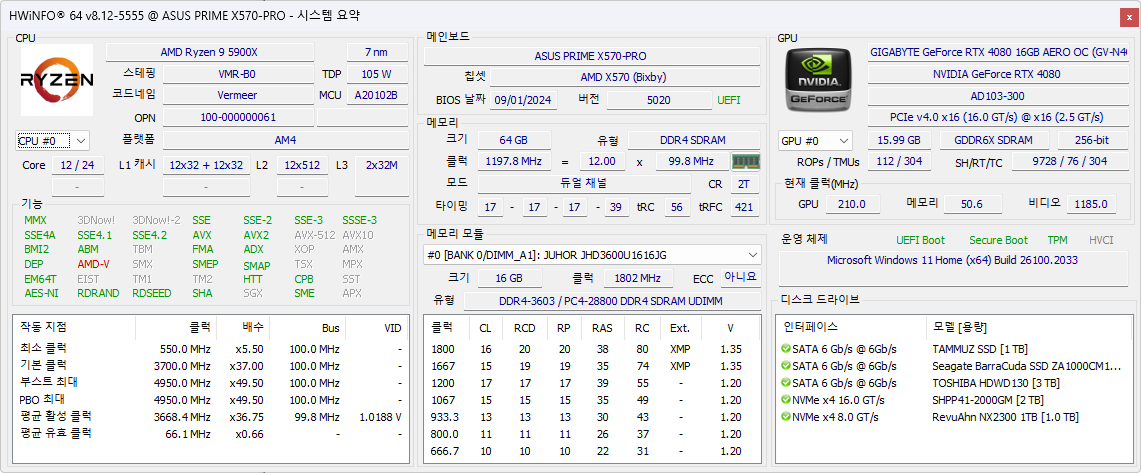Image resolution: width=1141 pixels, height=473 pixels.
Task: Click the tRFC 421 value
Action: click(x=743, y=207)
